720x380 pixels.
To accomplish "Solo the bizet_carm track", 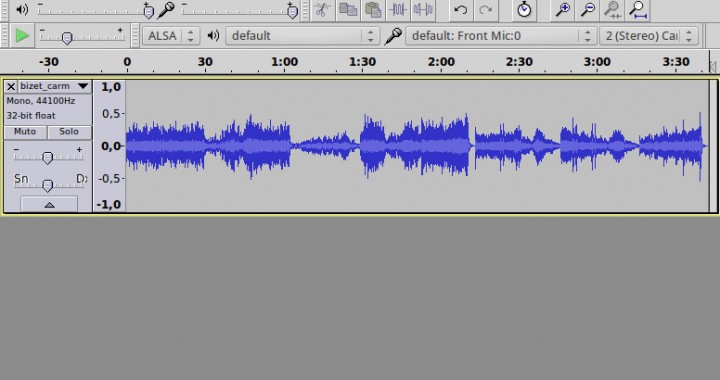I will (69, 132).
